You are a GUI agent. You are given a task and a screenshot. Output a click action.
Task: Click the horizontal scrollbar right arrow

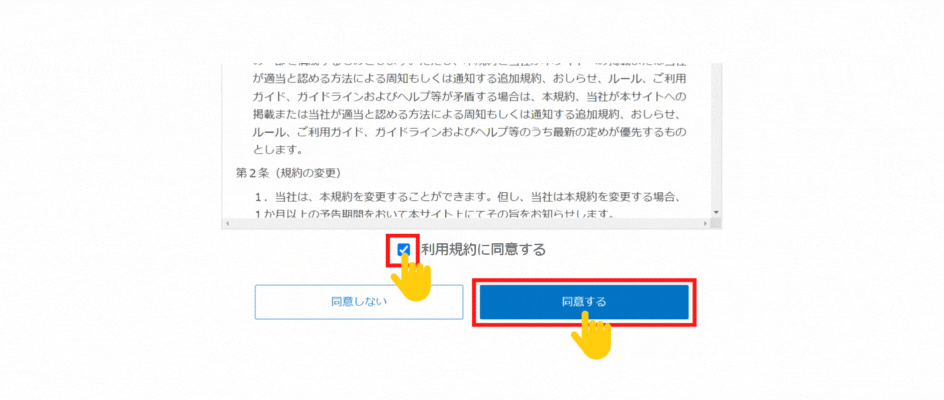point(705,223)
